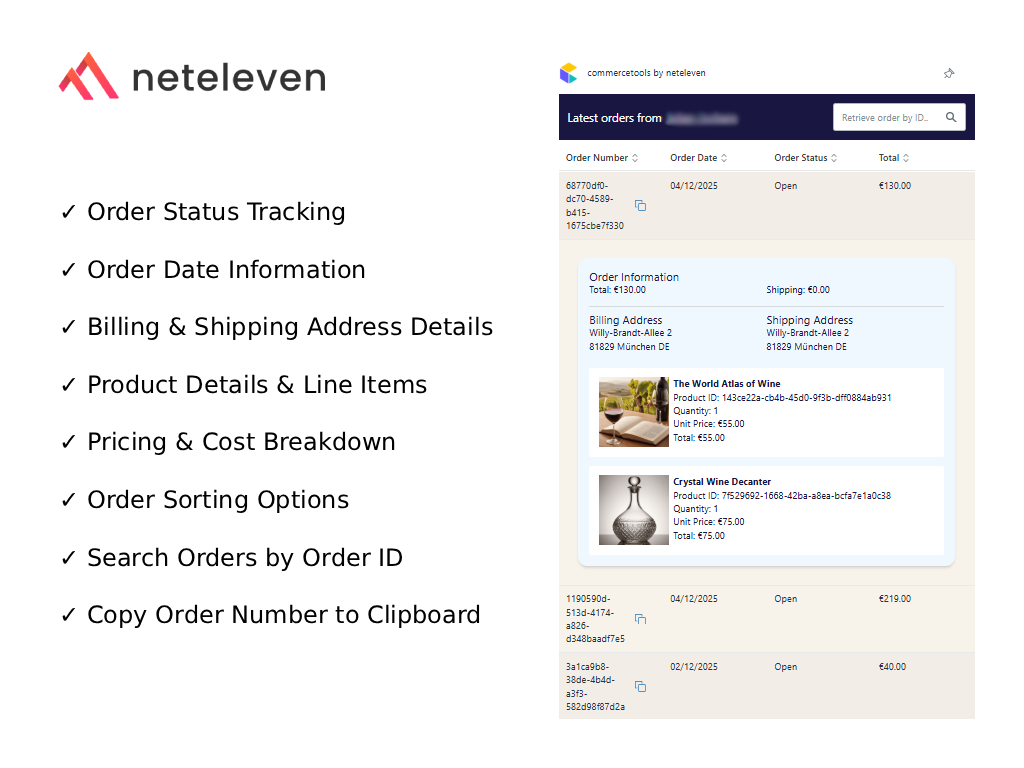Copy order number 68770df0 to clipboard
The width and height of the screenshot is (1024, 768).
(x=640, y=204)
